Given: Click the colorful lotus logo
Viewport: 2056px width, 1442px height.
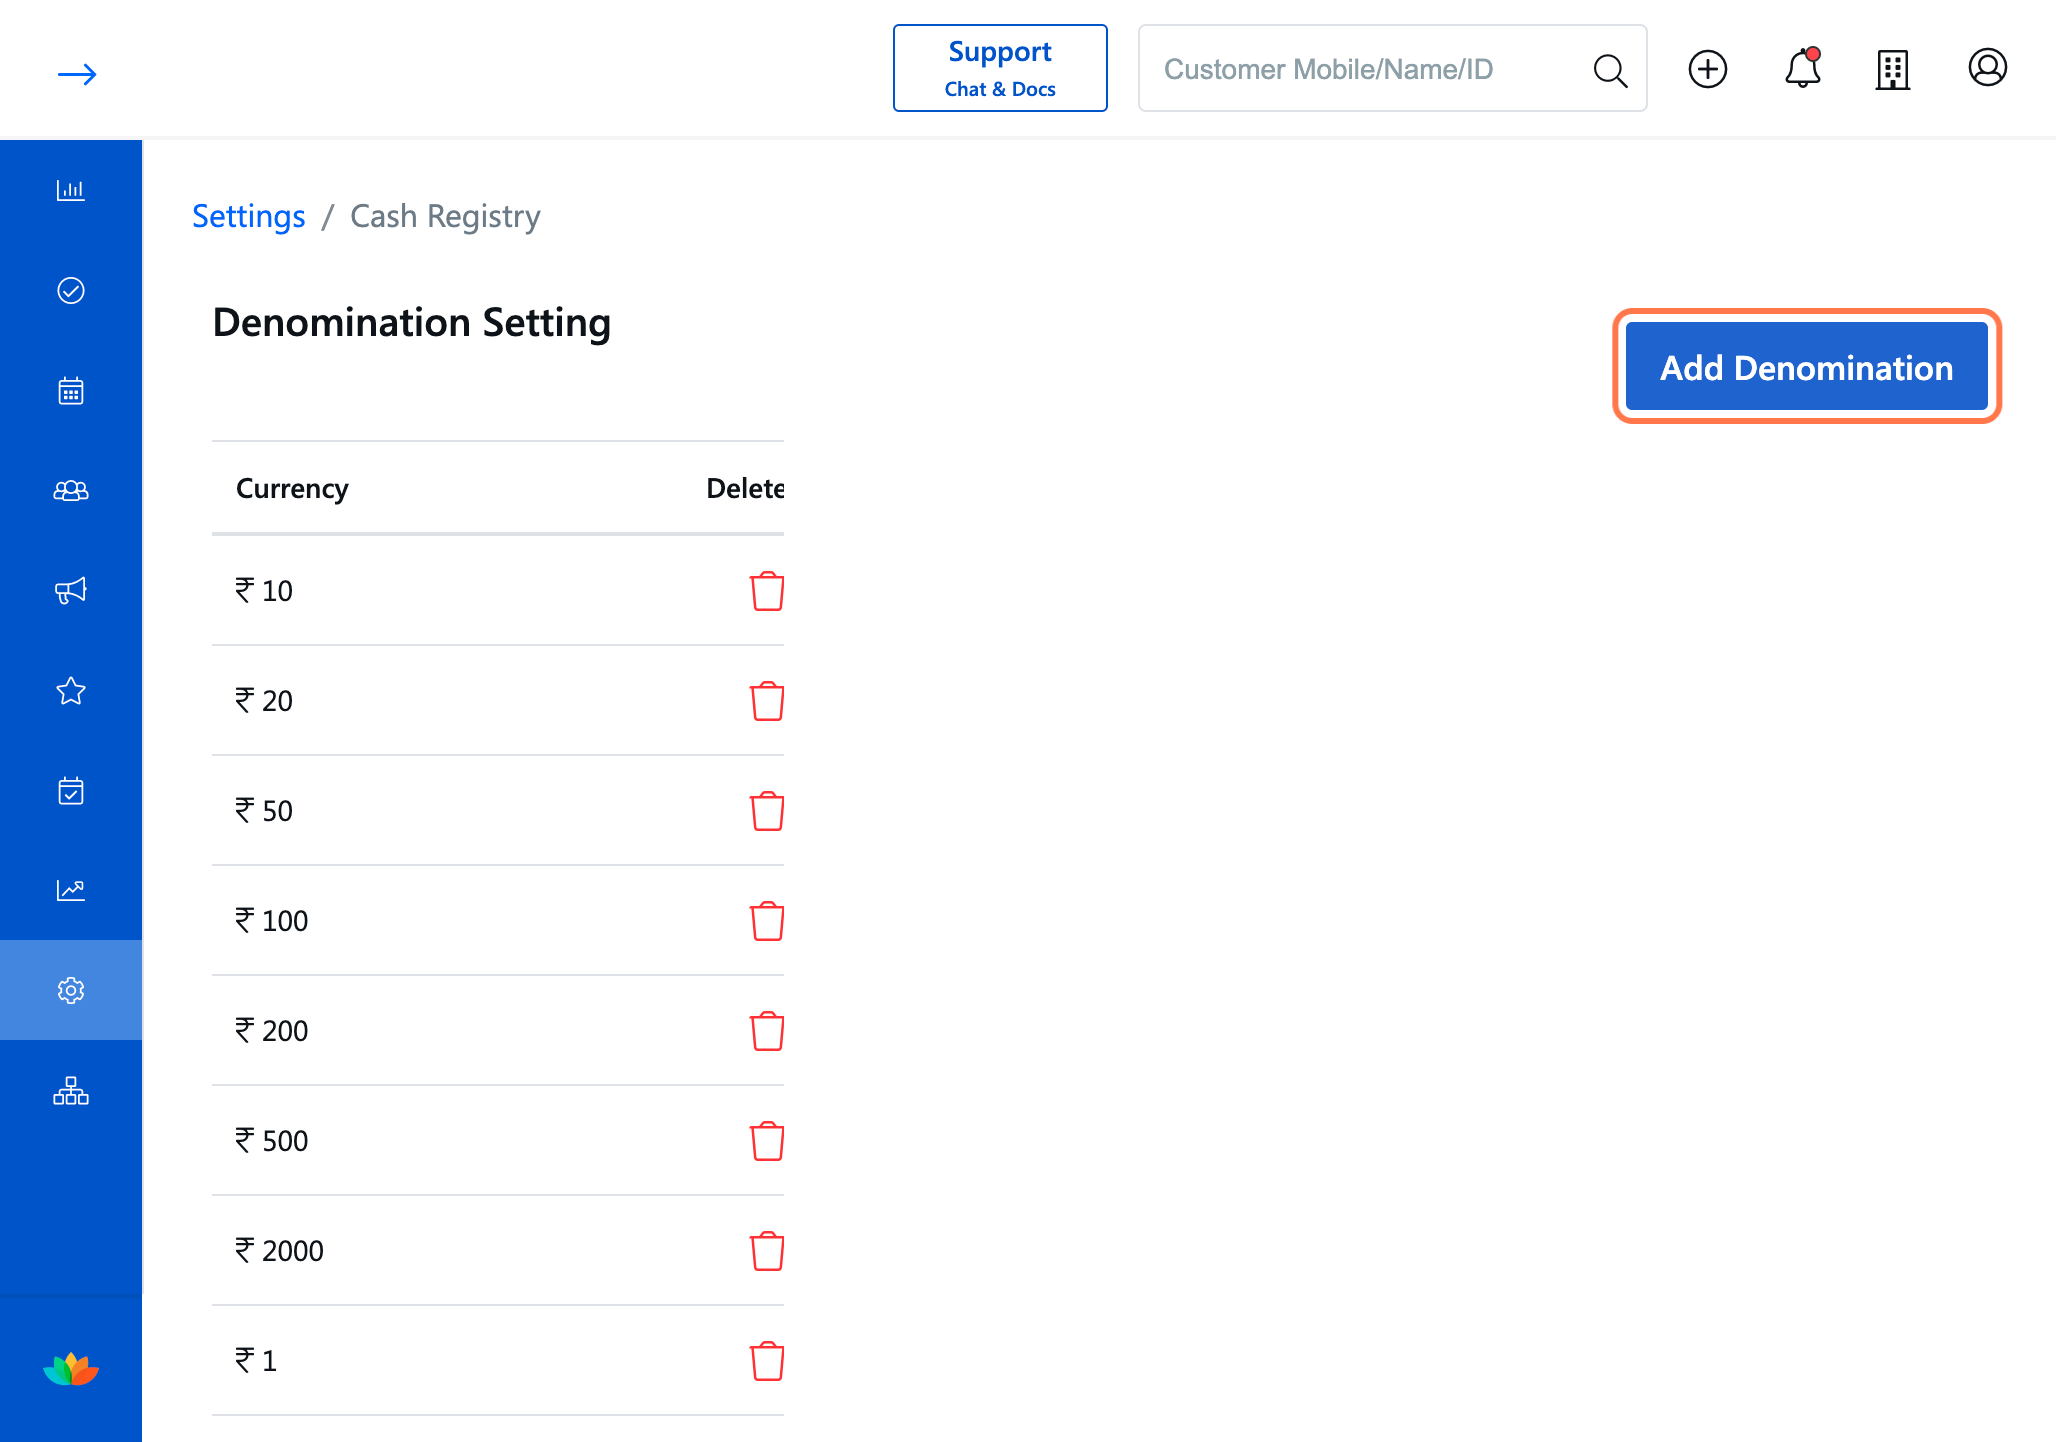Looking at the screenshot, I should 71,1369.
